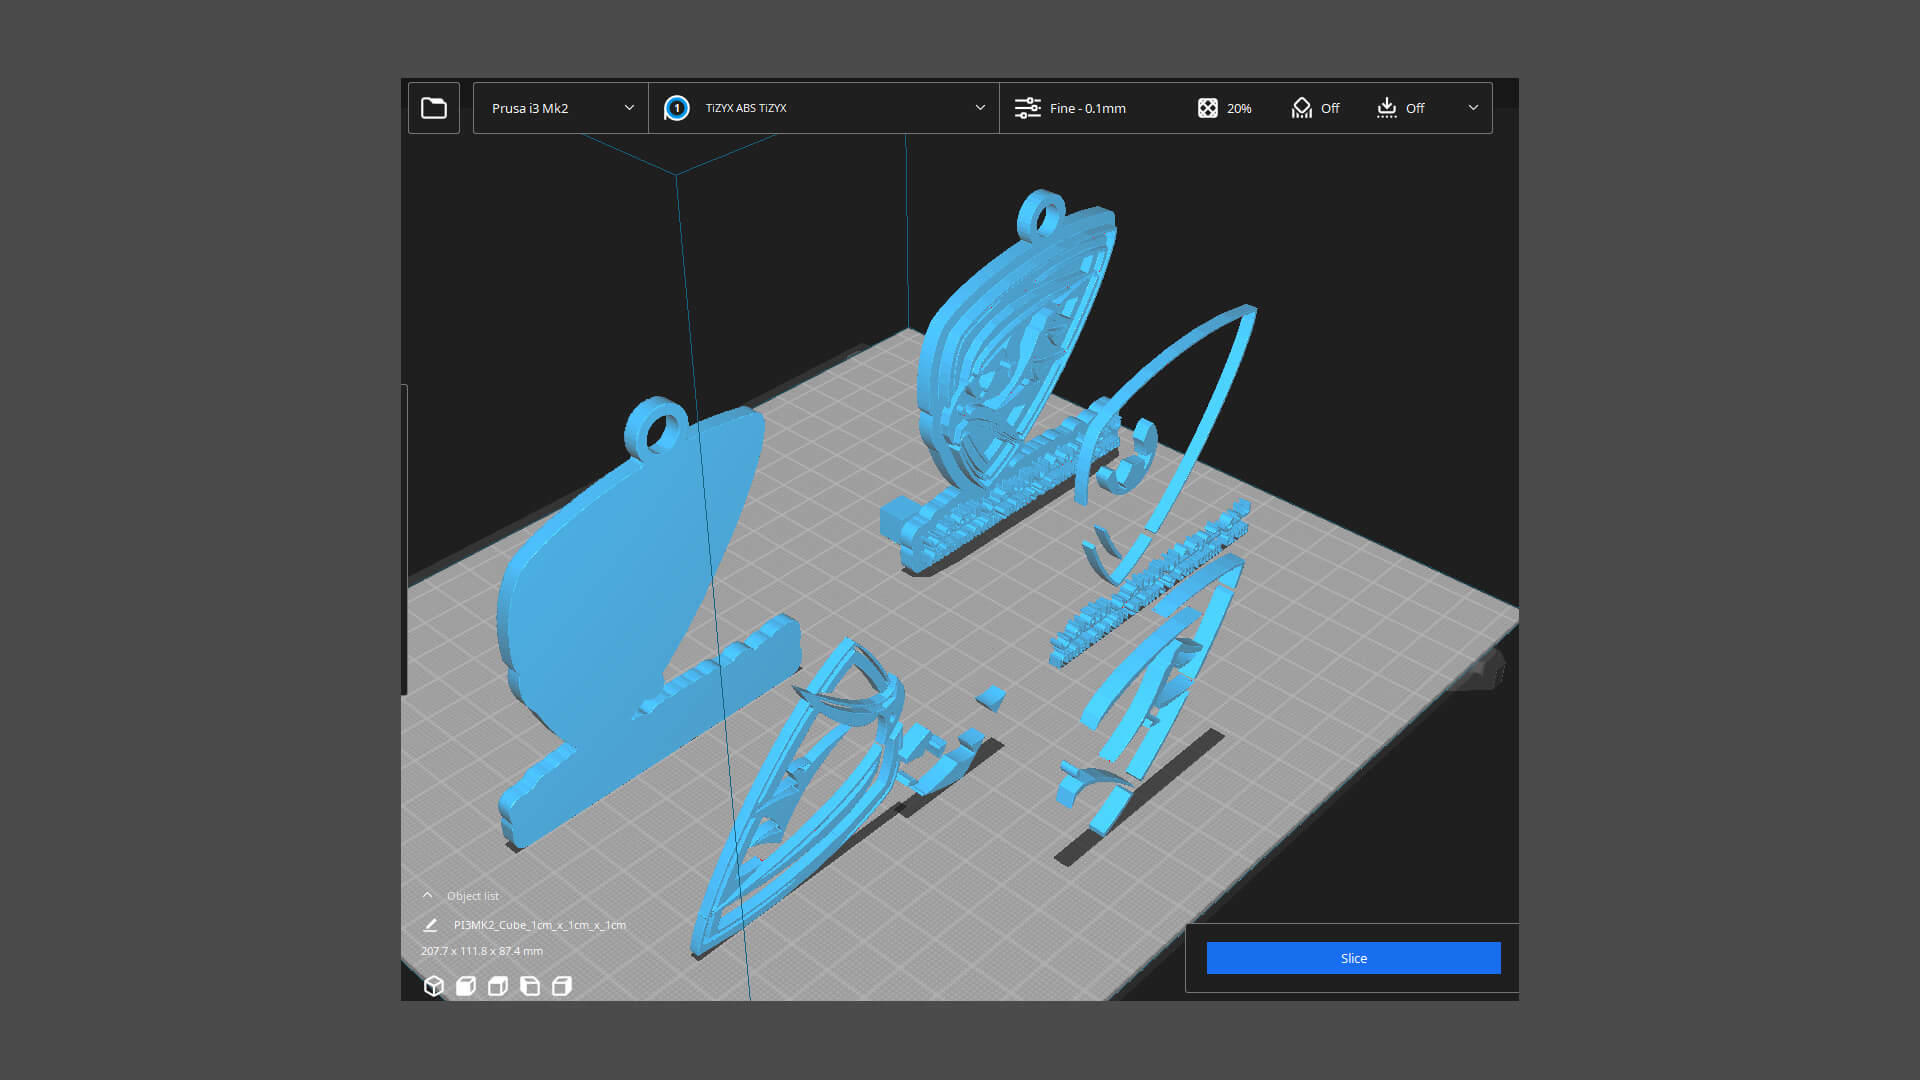Screen dimensions: 1920x1080
Task: Open the print settings sliders icon
Action: coord(1027,108)
